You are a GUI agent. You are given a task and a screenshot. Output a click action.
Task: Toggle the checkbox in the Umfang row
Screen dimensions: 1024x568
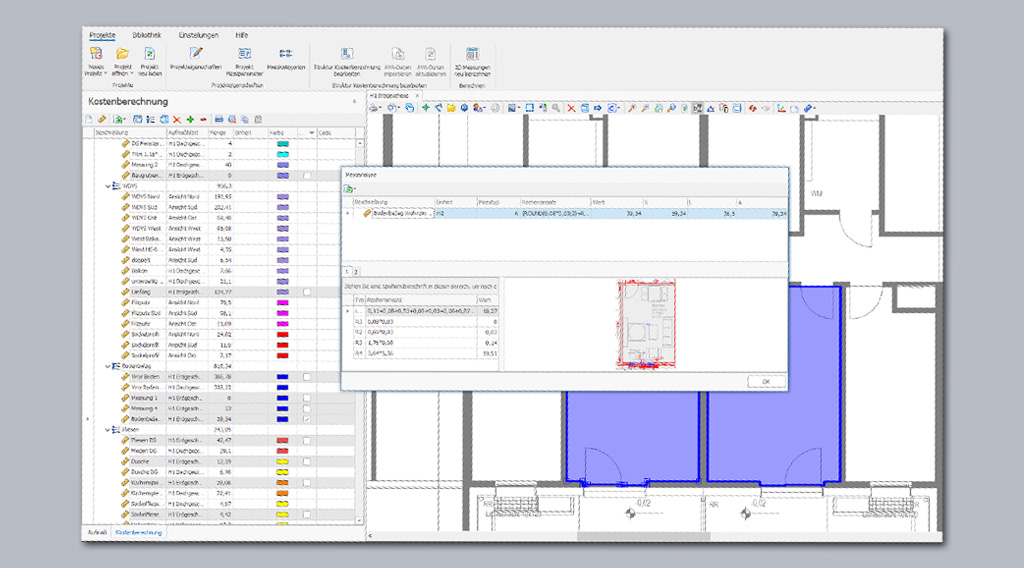click(306, 291)
